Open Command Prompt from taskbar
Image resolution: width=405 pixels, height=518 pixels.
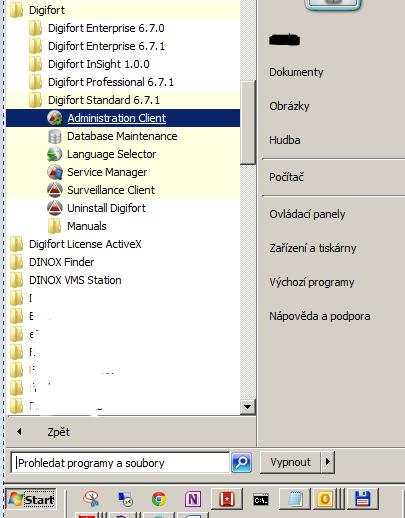[x=260, y=500]
